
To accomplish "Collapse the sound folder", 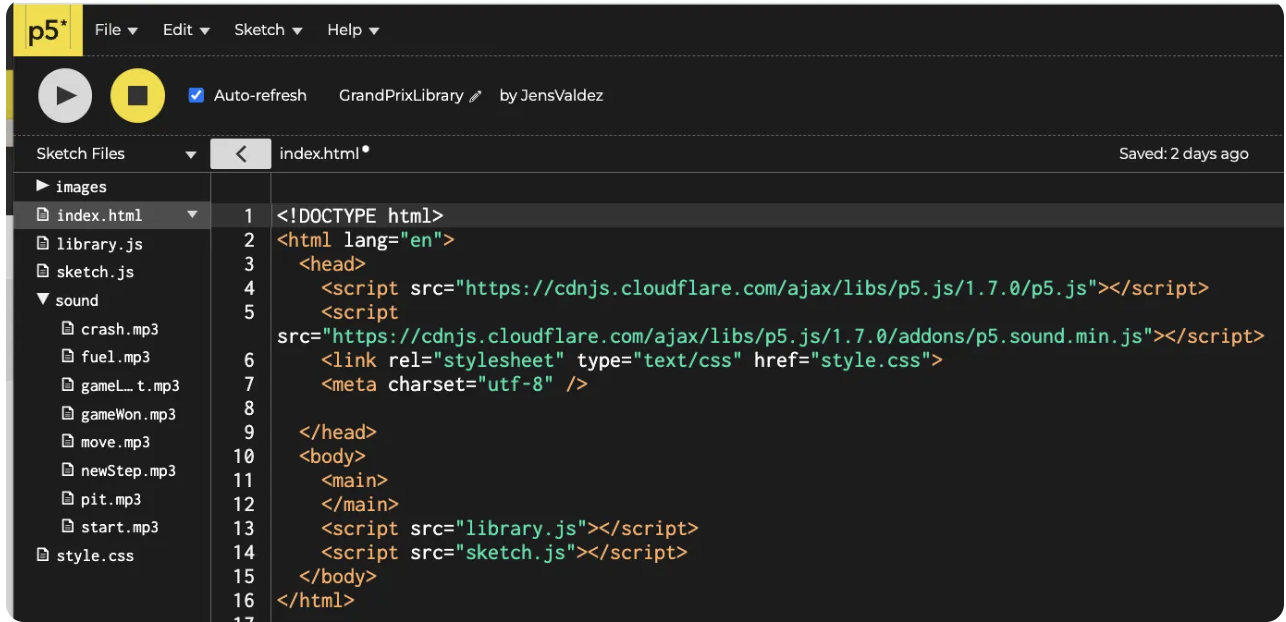I will click(42, 300).
